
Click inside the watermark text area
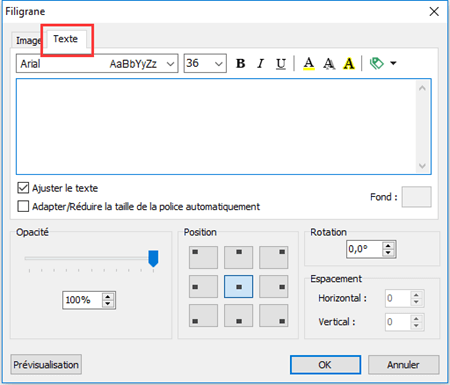pos(216,127)
